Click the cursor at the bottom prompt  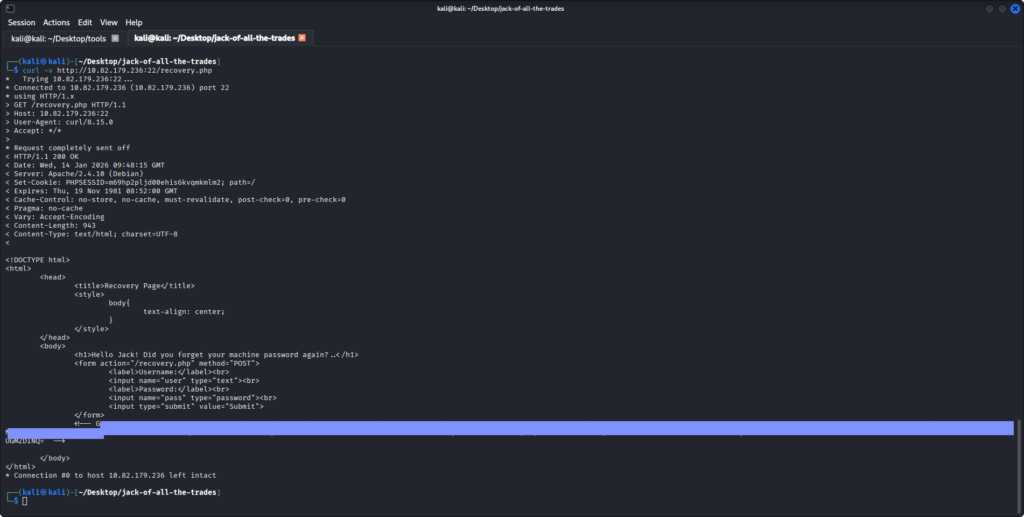coord(25,500)
